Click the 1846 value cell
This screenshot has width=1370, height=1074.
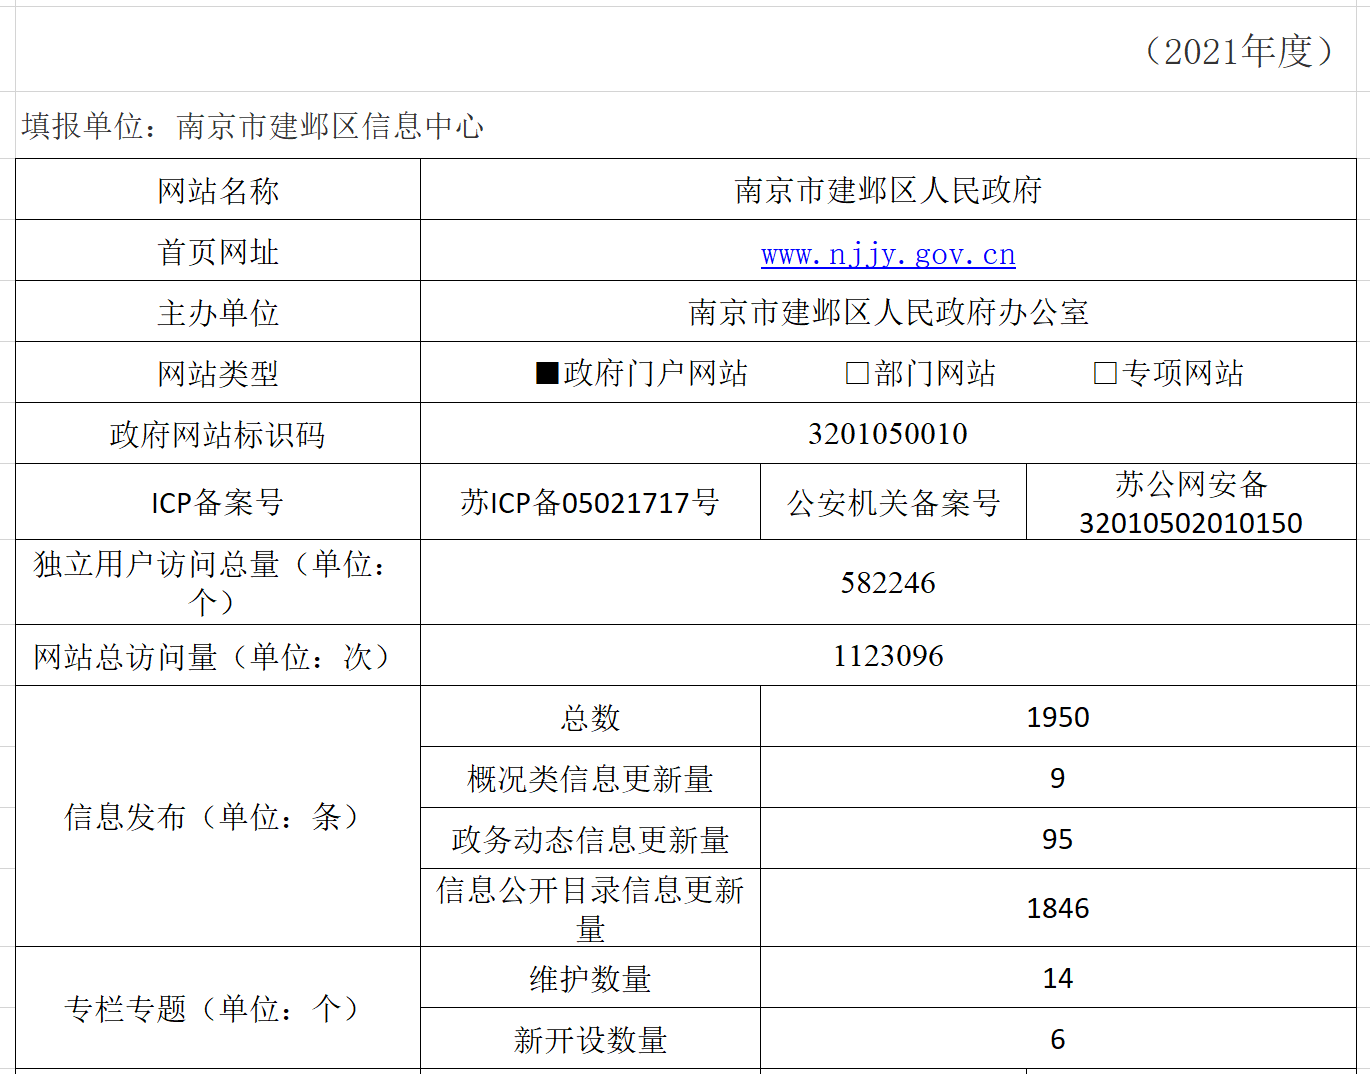point(1058,908)
